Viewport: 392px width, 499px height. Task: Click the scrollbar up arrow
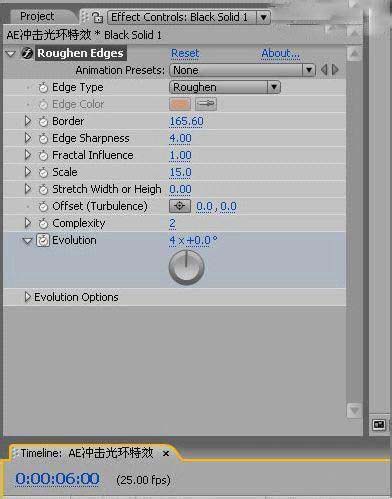coord(354,53)
